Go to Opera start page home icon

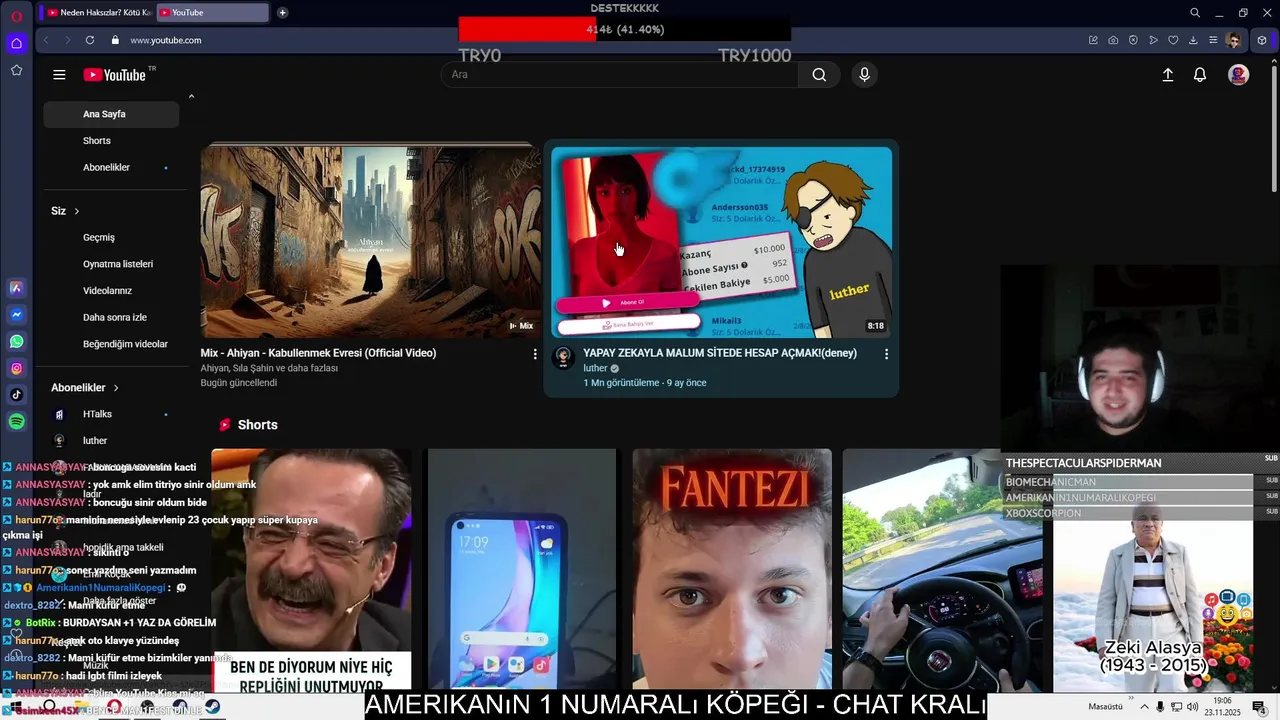click(16, 43)
